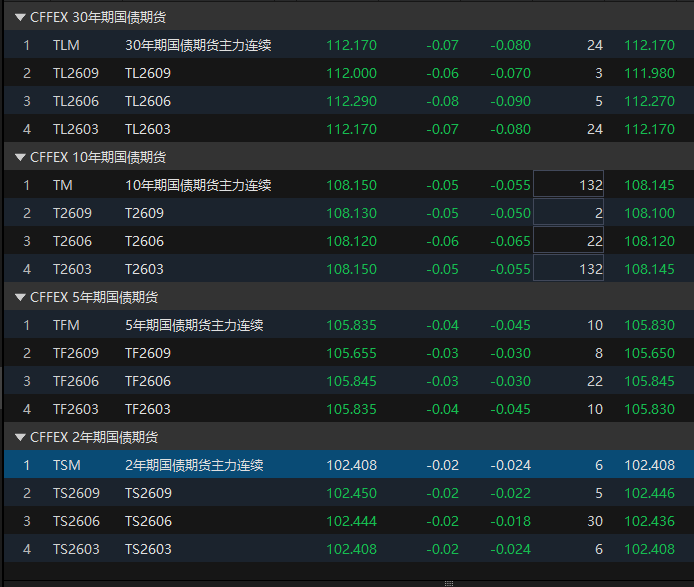This screenshot has width=694, height=587.
Task: Click price 112.000 in TL2609 row
Action: pyautogui.click(x=351, y=73)
